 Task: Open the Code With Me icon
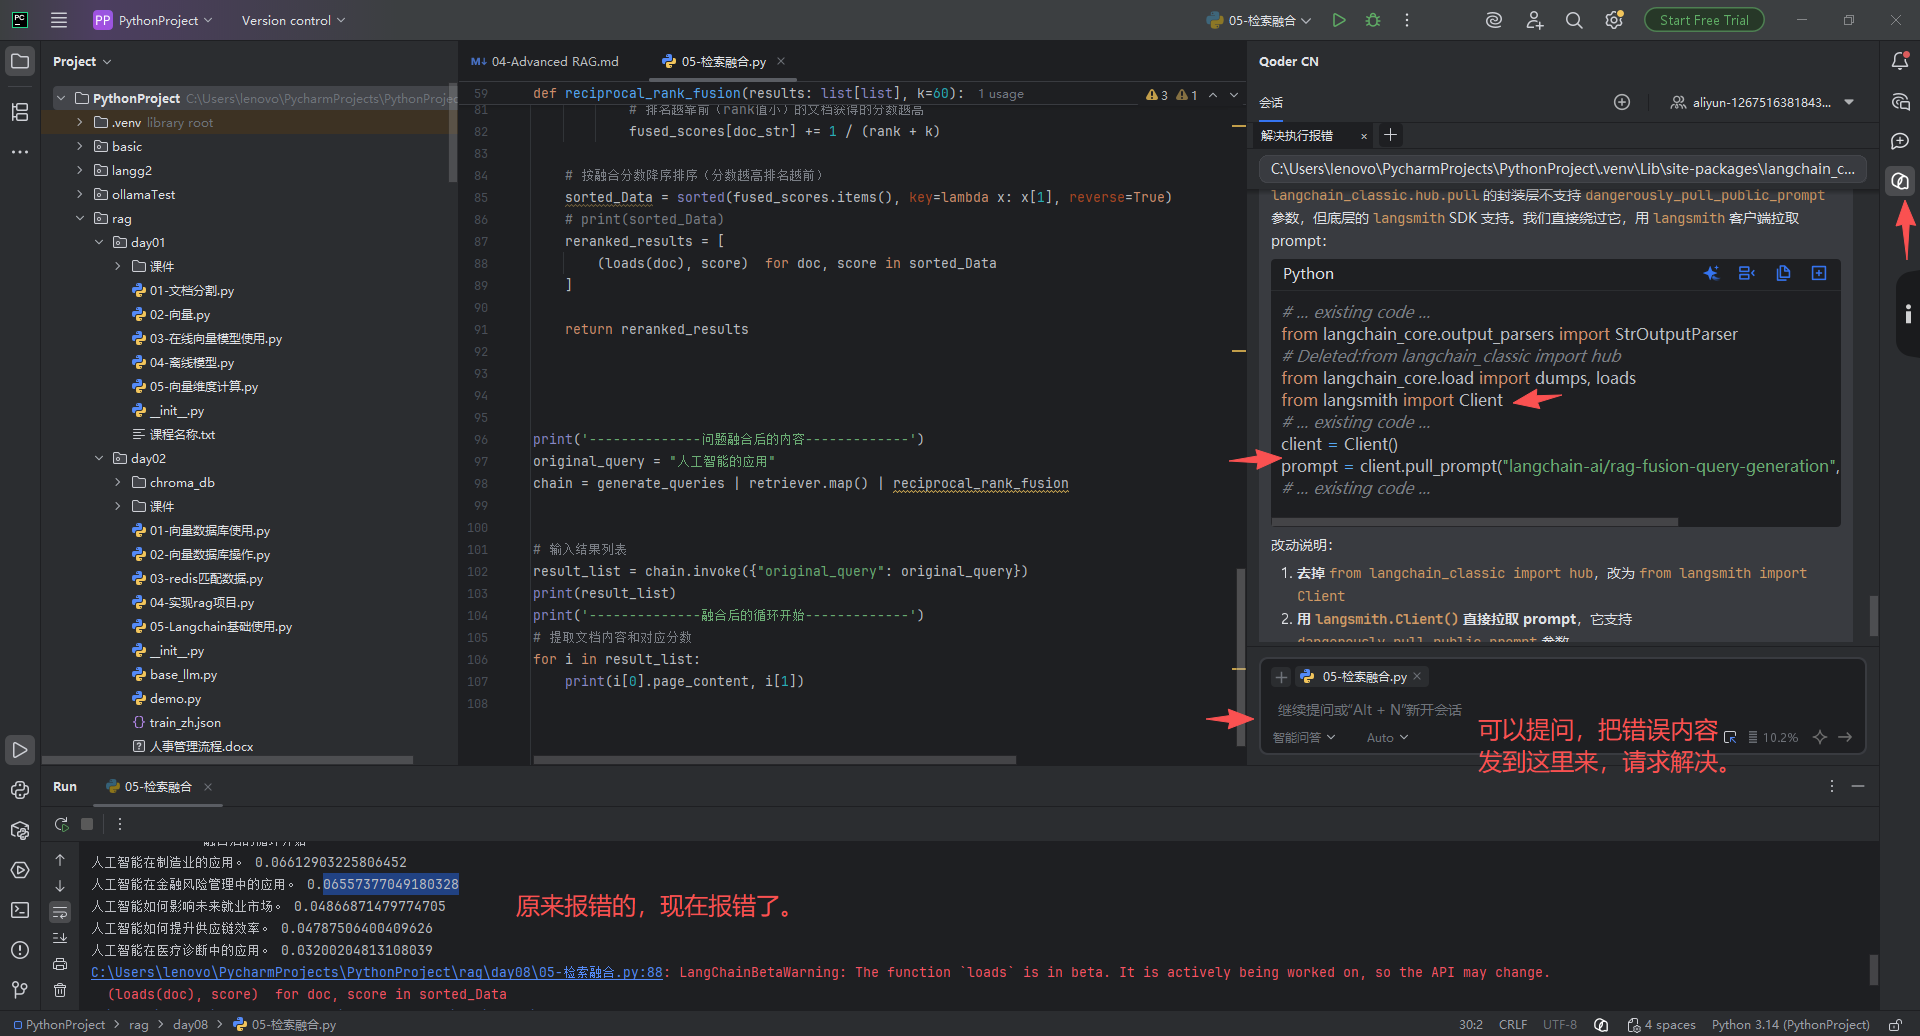point(1534,20)
